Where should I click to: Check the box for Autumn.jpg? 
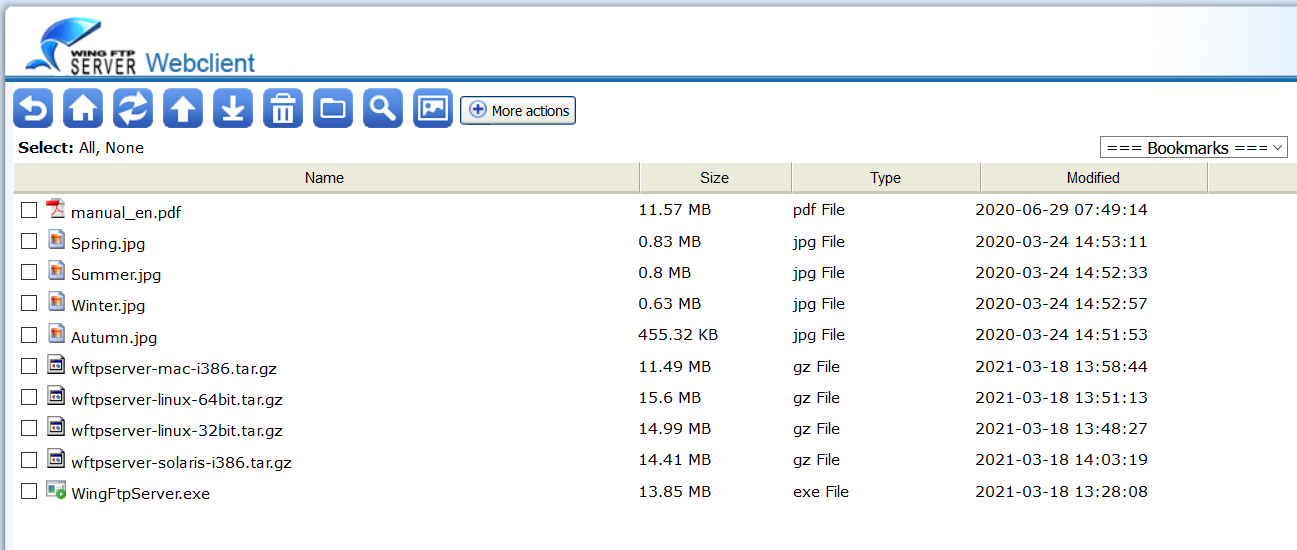point(30,334)
